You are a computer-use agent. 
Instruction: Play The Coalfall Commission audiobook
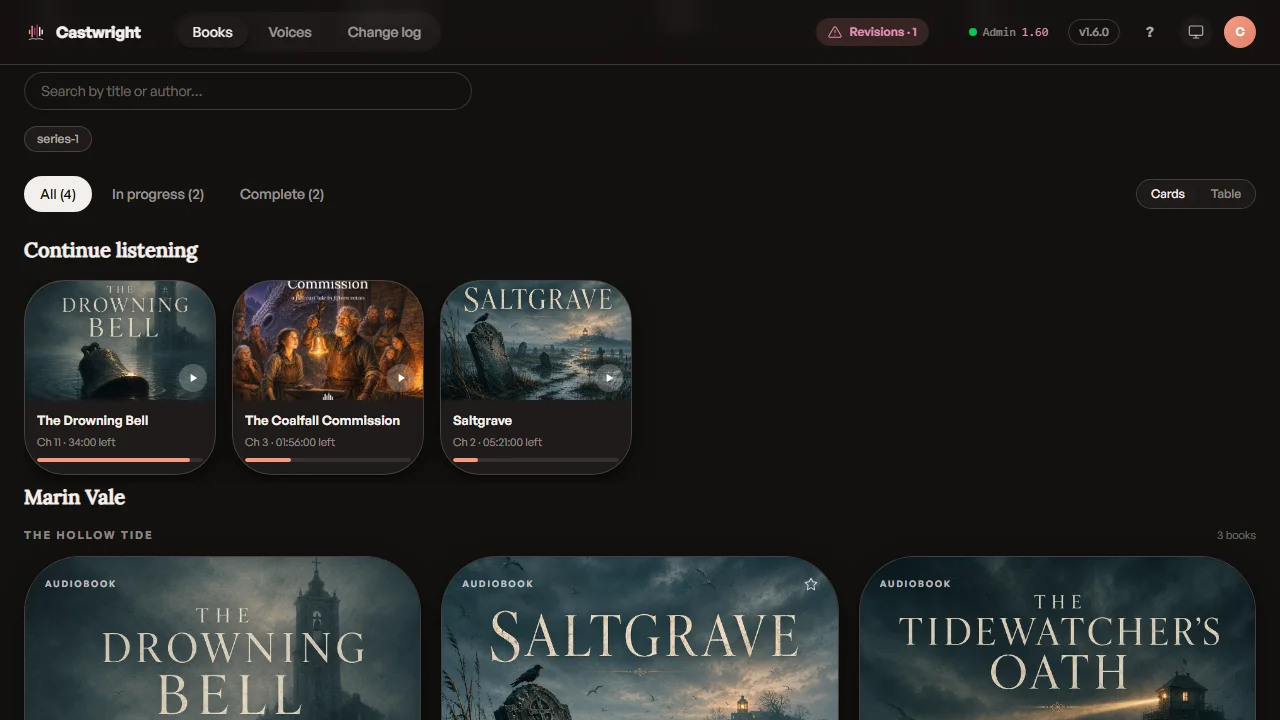coord(401,378)
